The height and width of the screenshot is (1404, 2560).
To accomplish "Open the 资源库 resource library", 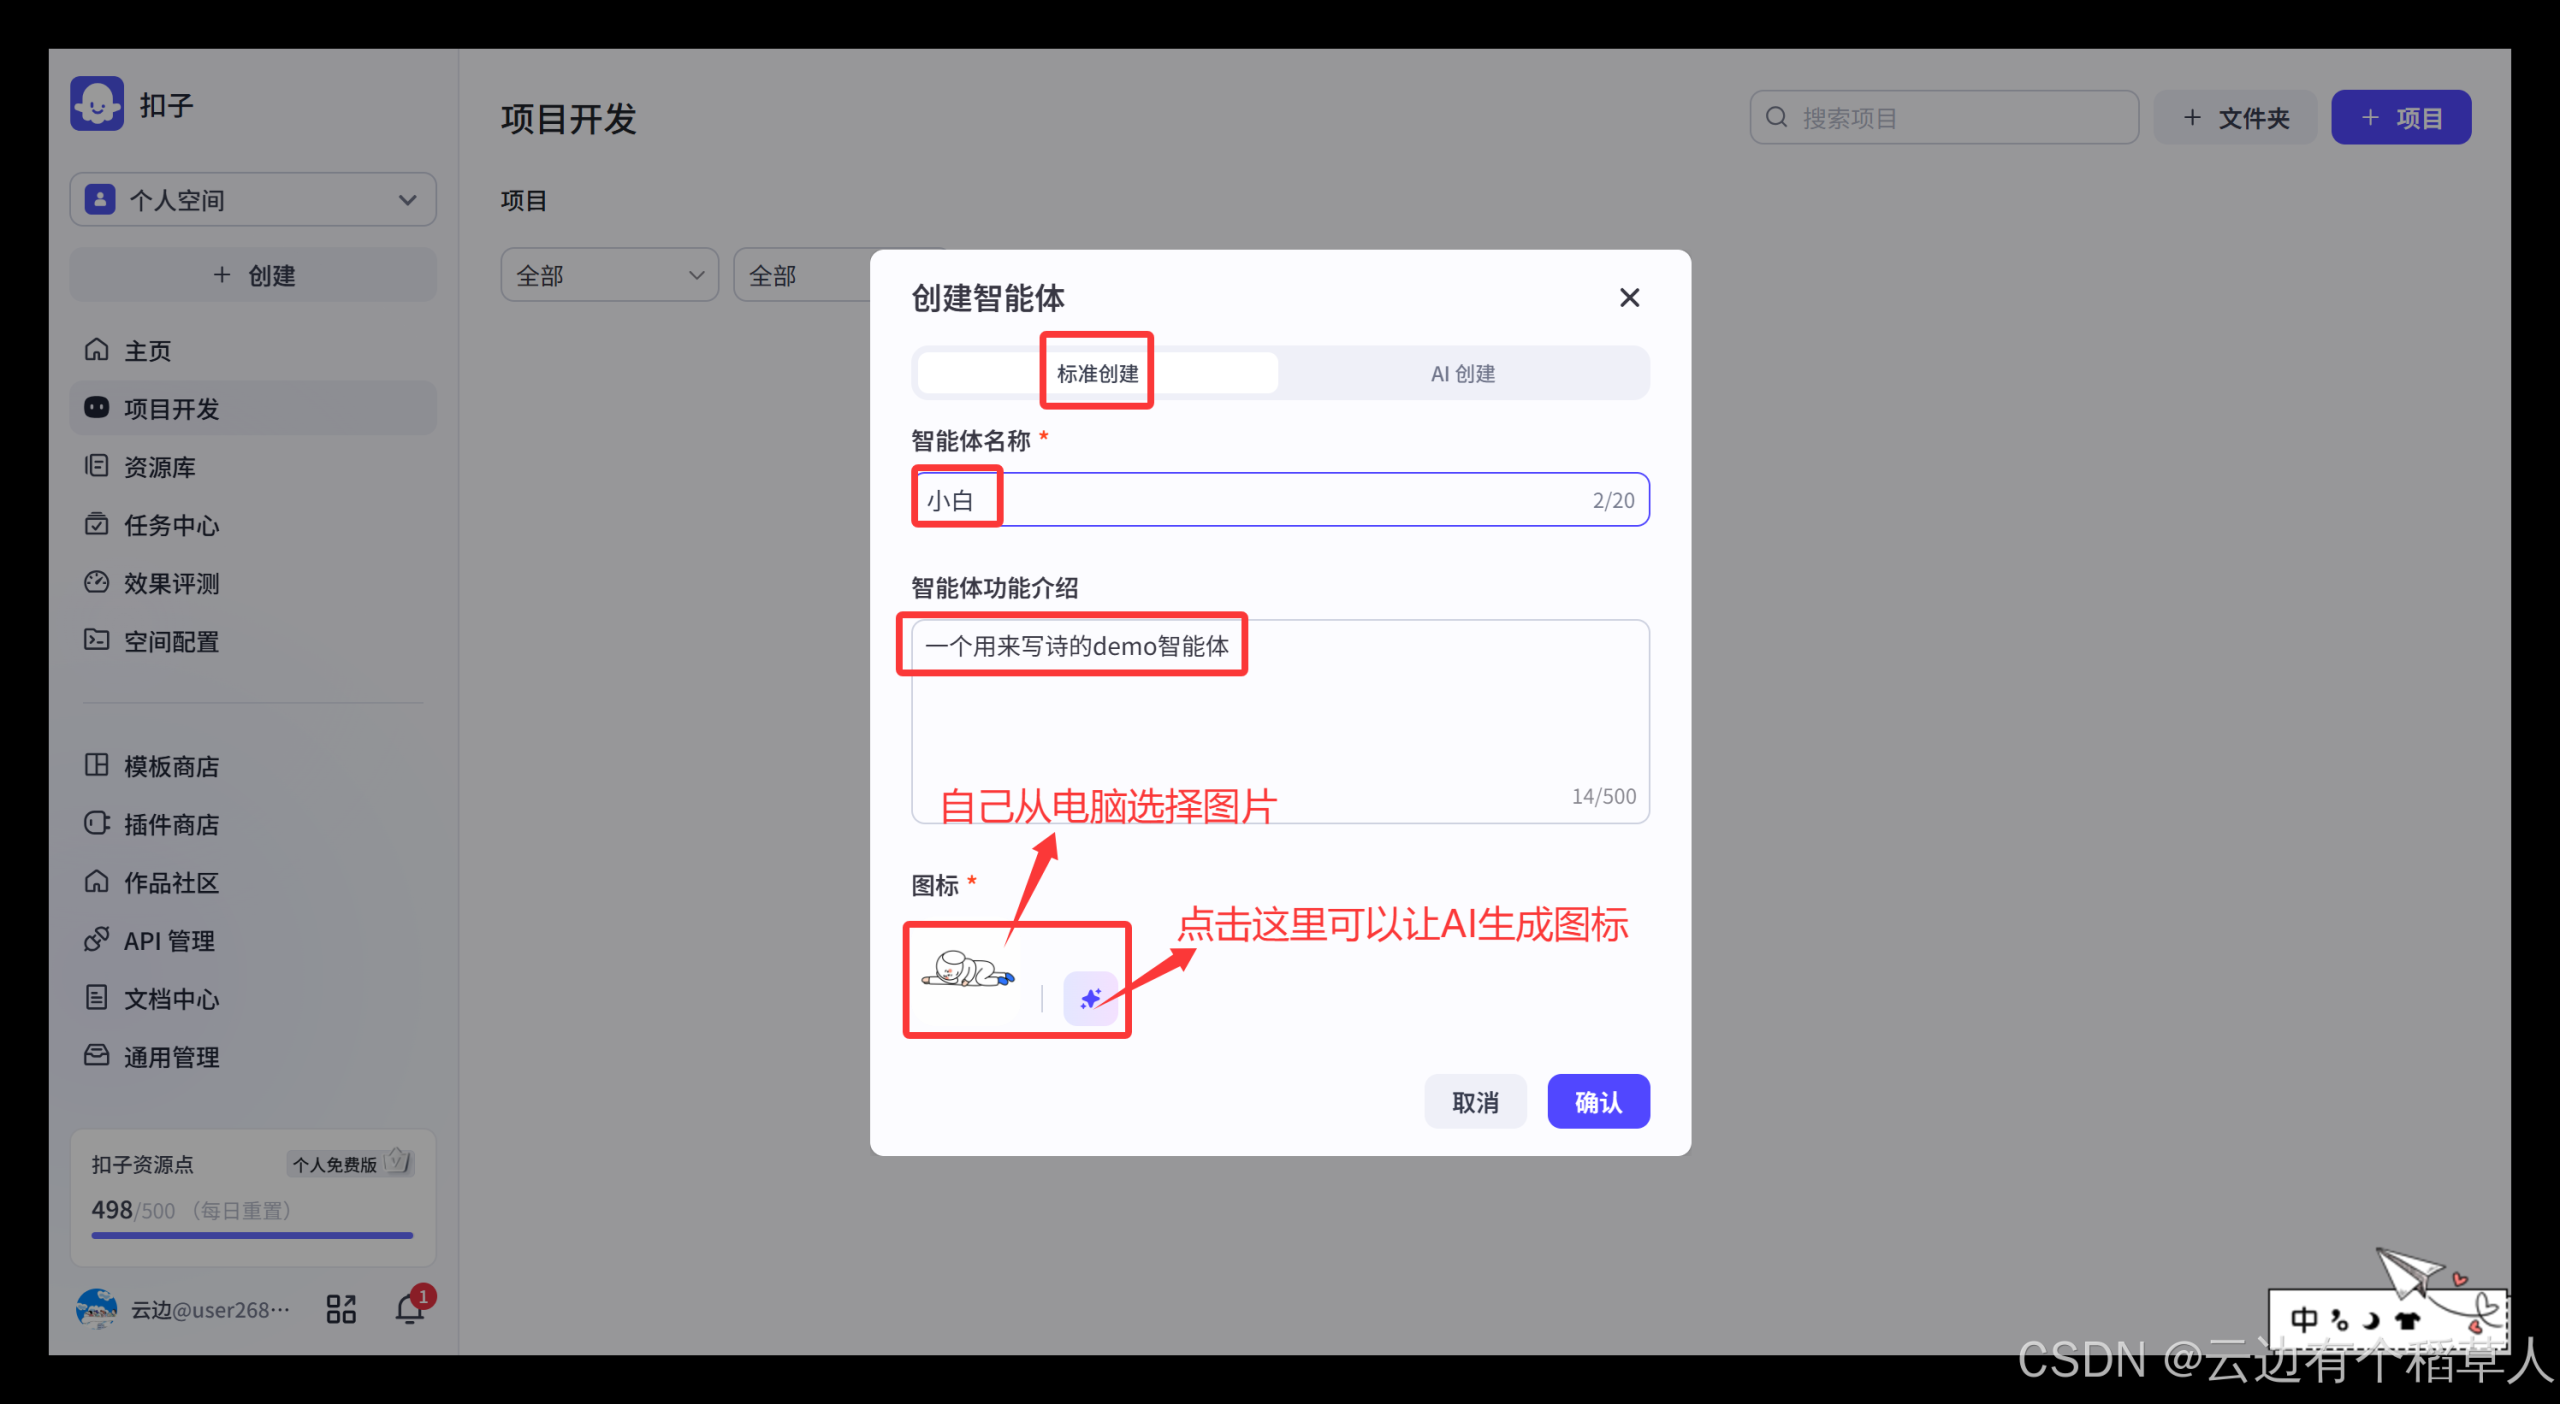I will tap(159, 466).
